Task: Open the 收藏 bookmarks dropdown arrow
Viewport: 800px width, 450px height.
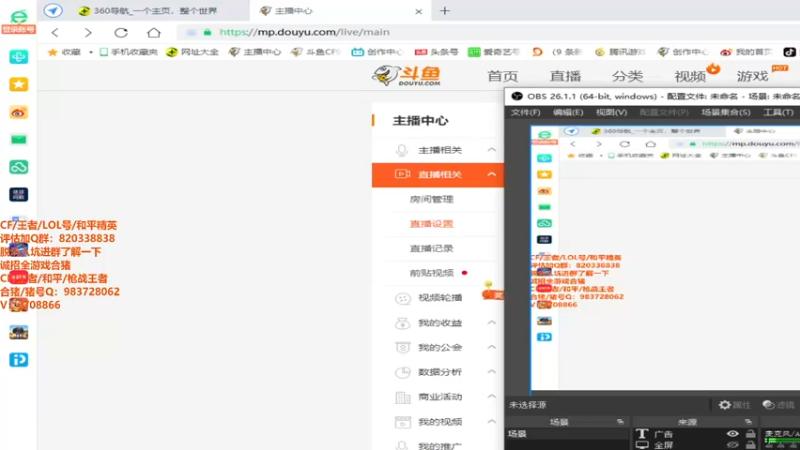Action: pyautogui.click(x=91, y=52)
